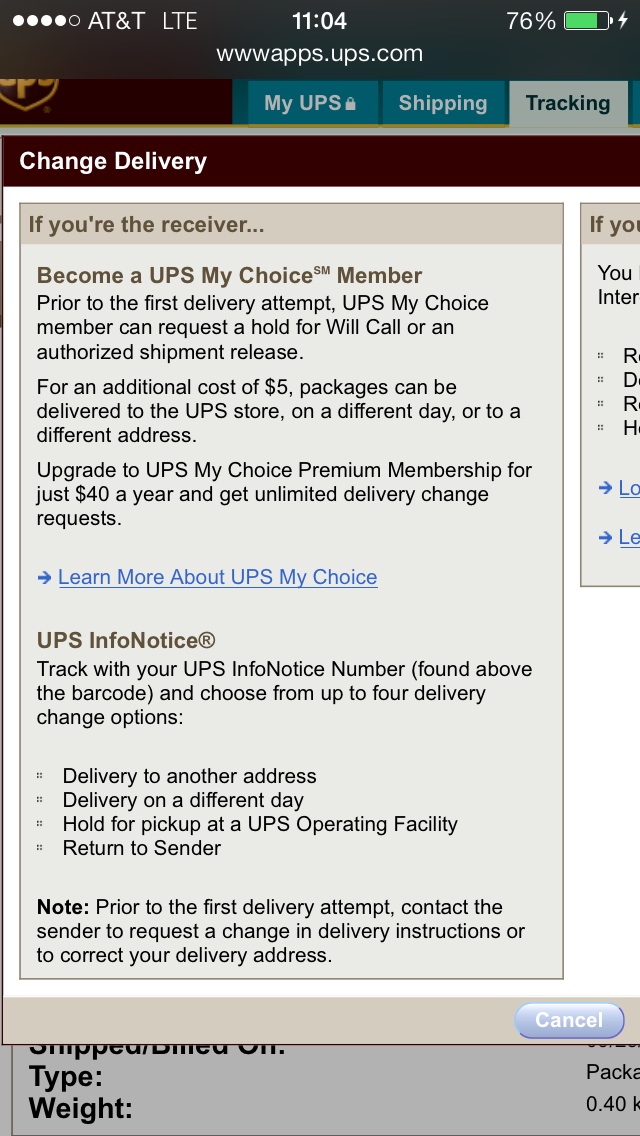
Task: Click the blue arrow before Learn More link
Action: point(44,577)
